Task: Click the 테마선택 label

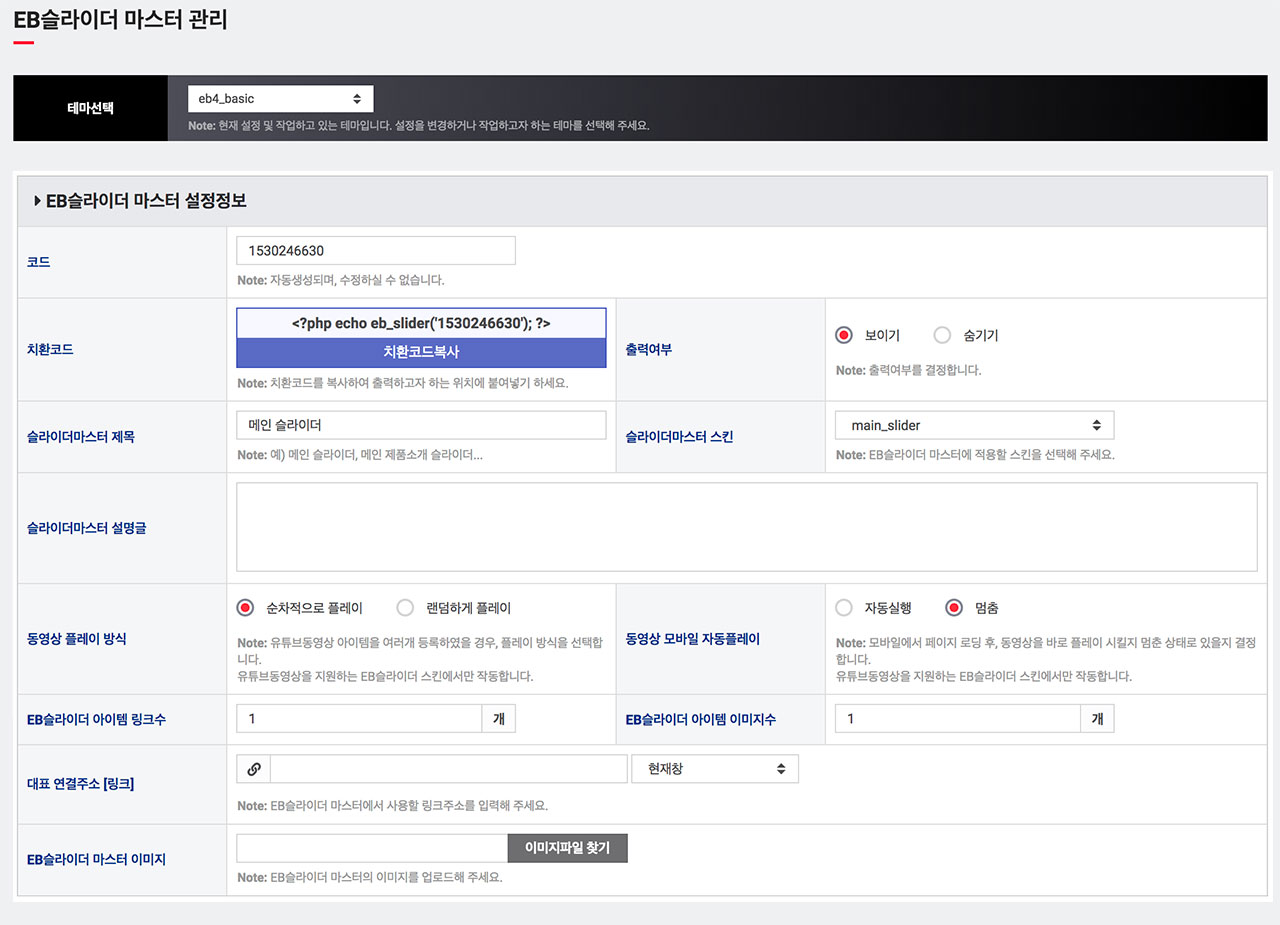Action: [90, 108]
